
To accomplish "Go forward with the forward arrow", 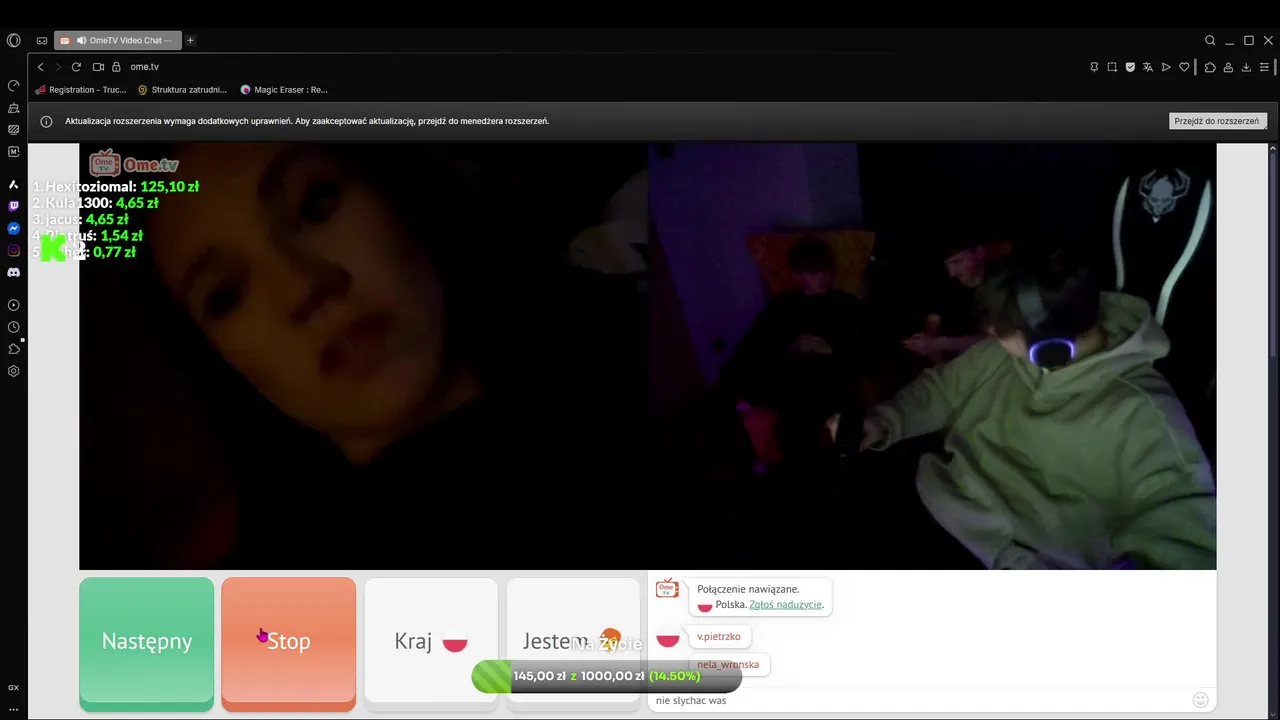I will click(x=58, y=67).
